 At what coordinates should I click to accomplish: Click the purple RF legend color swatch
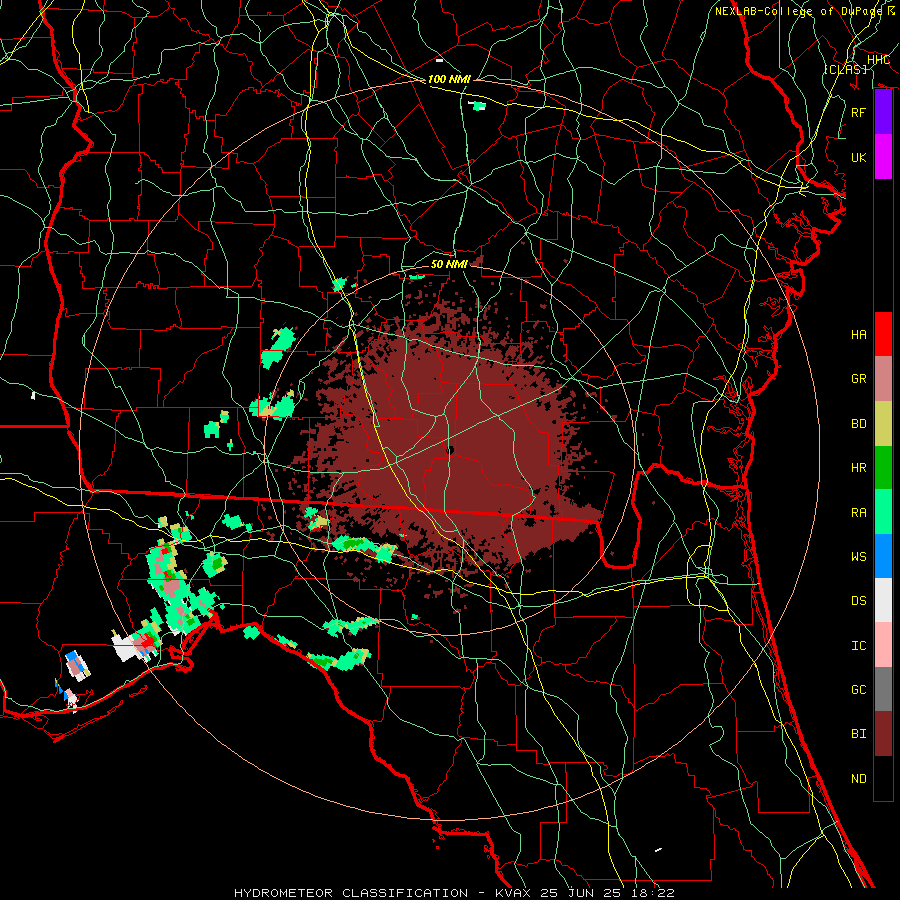click(x=883, y=112)
